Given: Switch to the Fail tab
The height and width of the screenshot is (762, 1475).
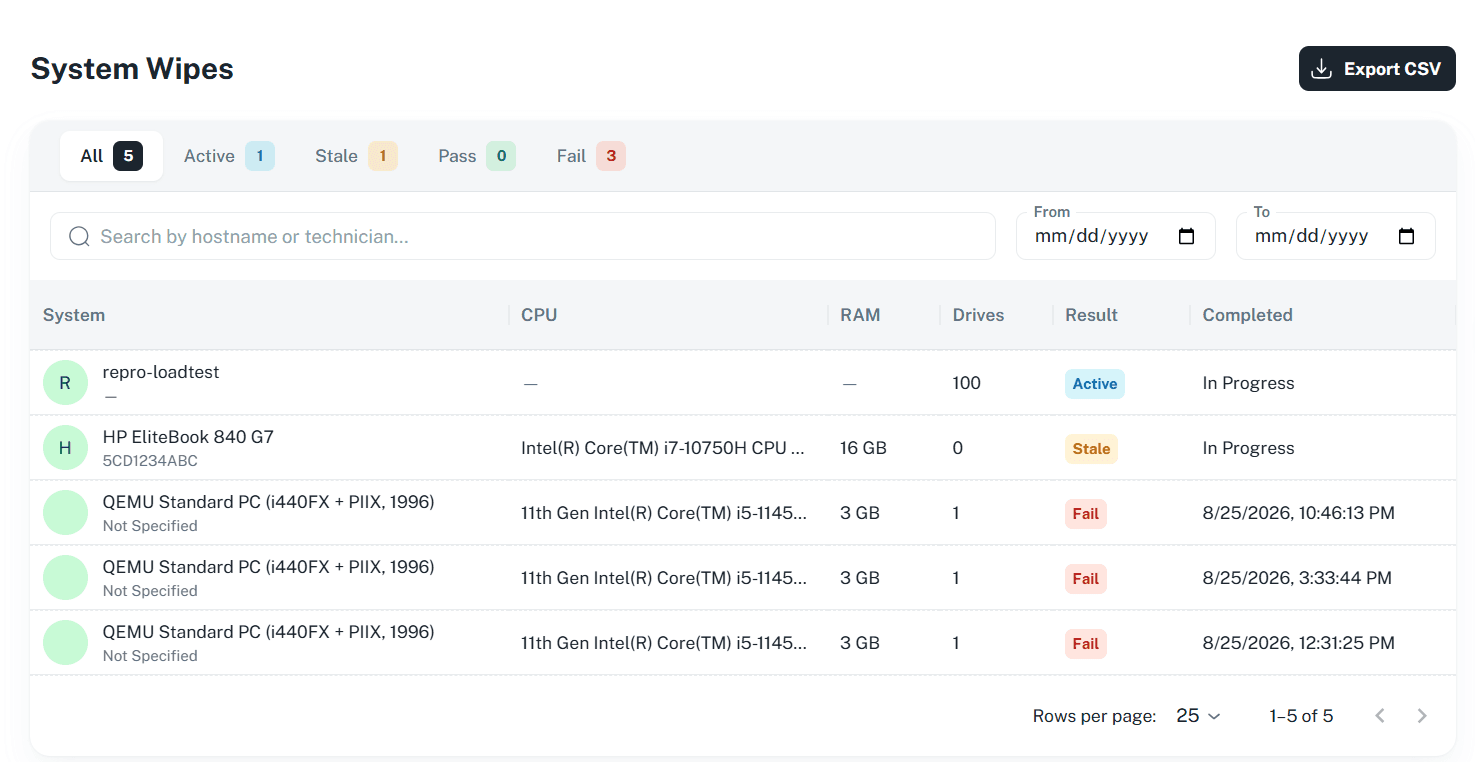Looking at the screenshot, I should tap(591, 156).
